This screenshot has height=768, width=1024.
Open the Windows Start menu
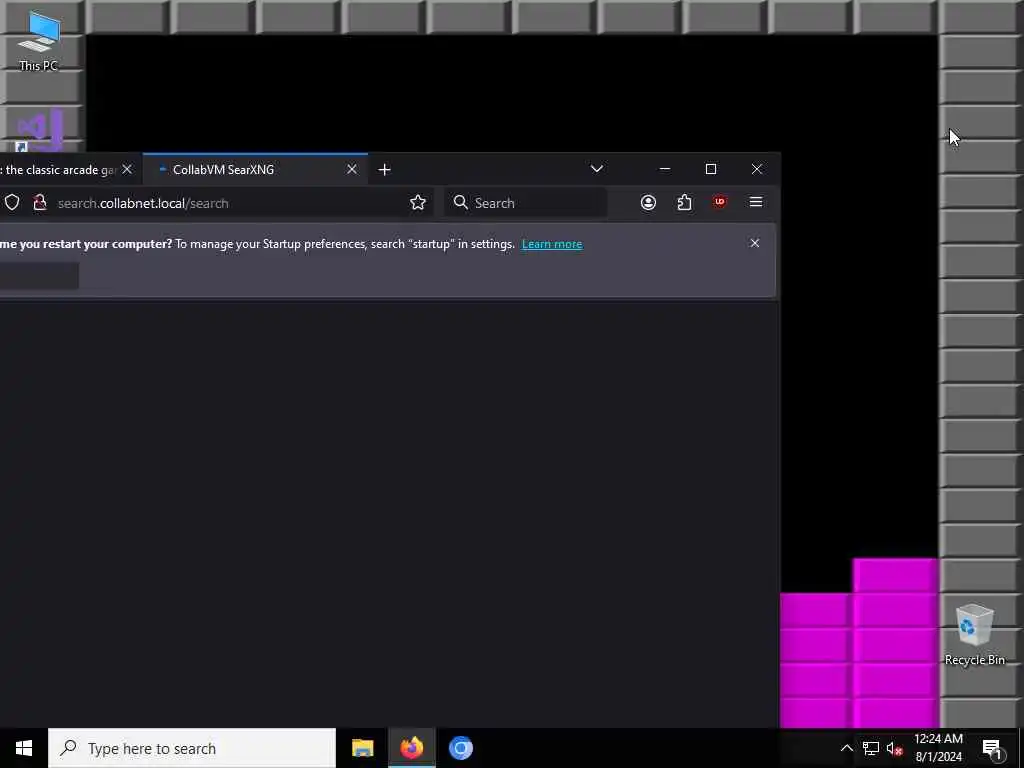click(24, 748)
